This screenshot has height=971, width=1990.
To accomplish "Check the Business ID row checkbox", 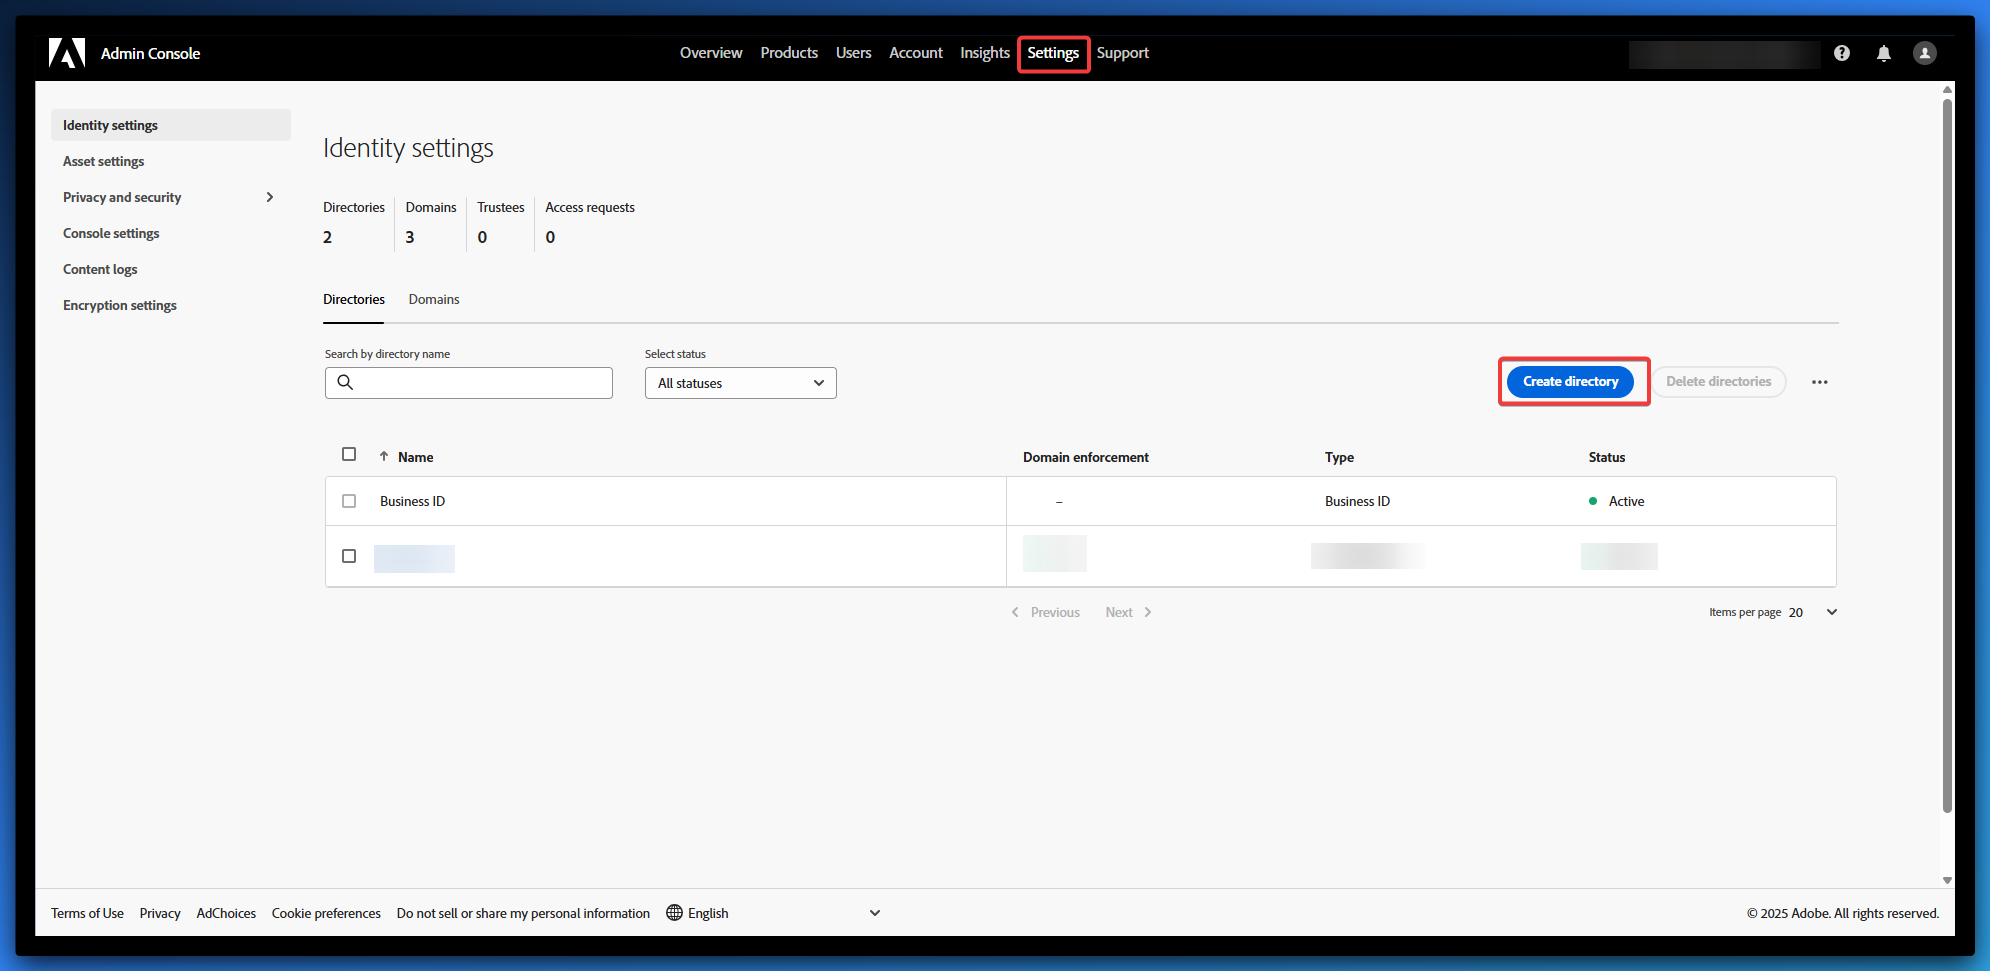I will (349, 501).
